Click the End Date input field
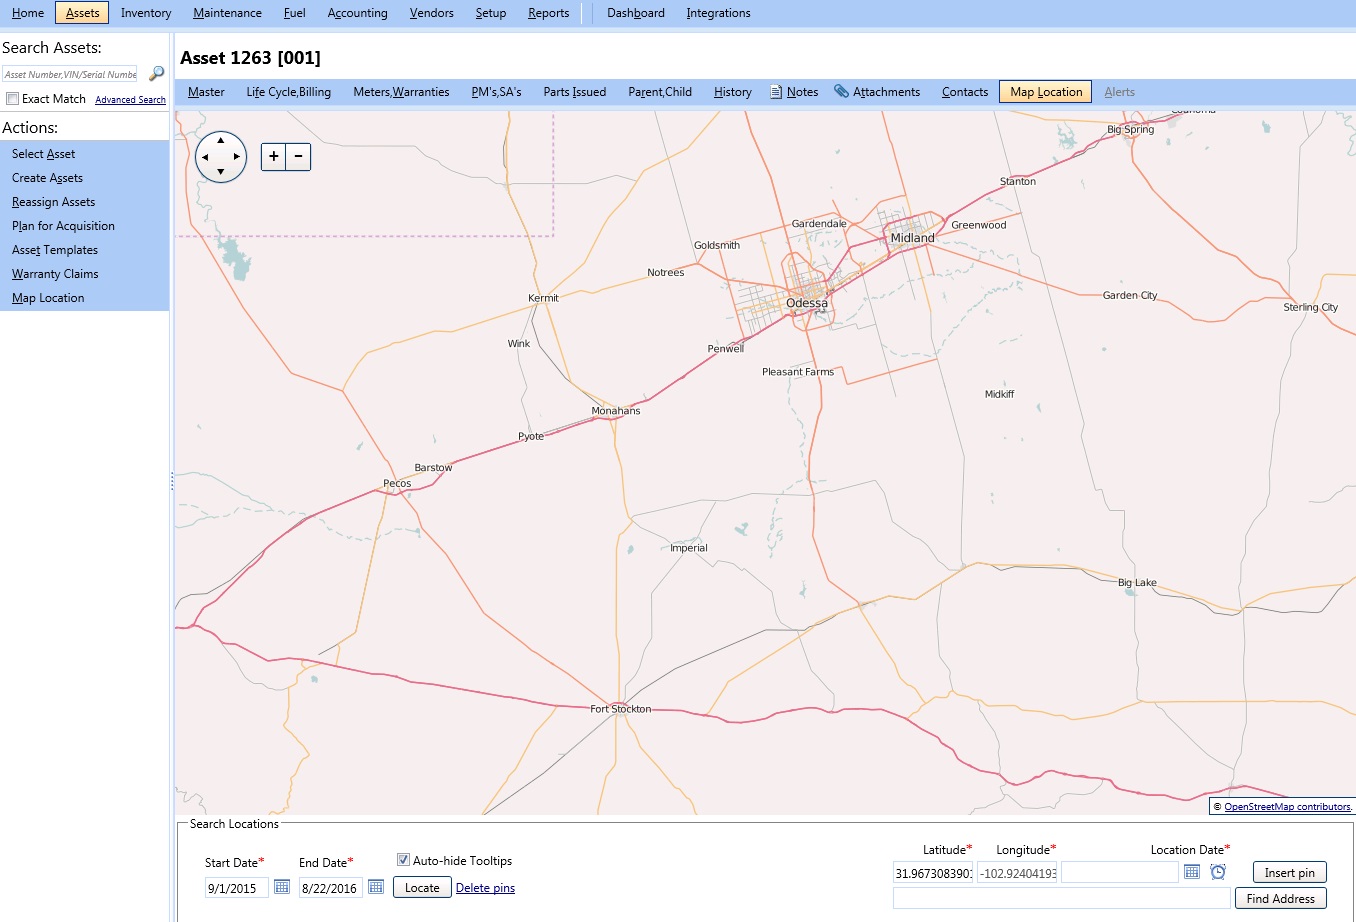 [x=331, y=888]
